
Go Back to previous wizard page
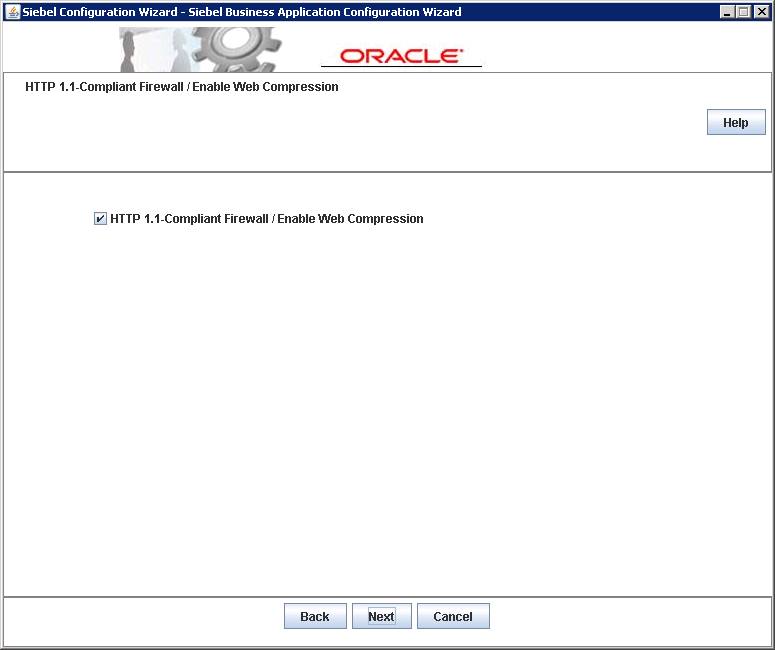click(x=315, y=616)
